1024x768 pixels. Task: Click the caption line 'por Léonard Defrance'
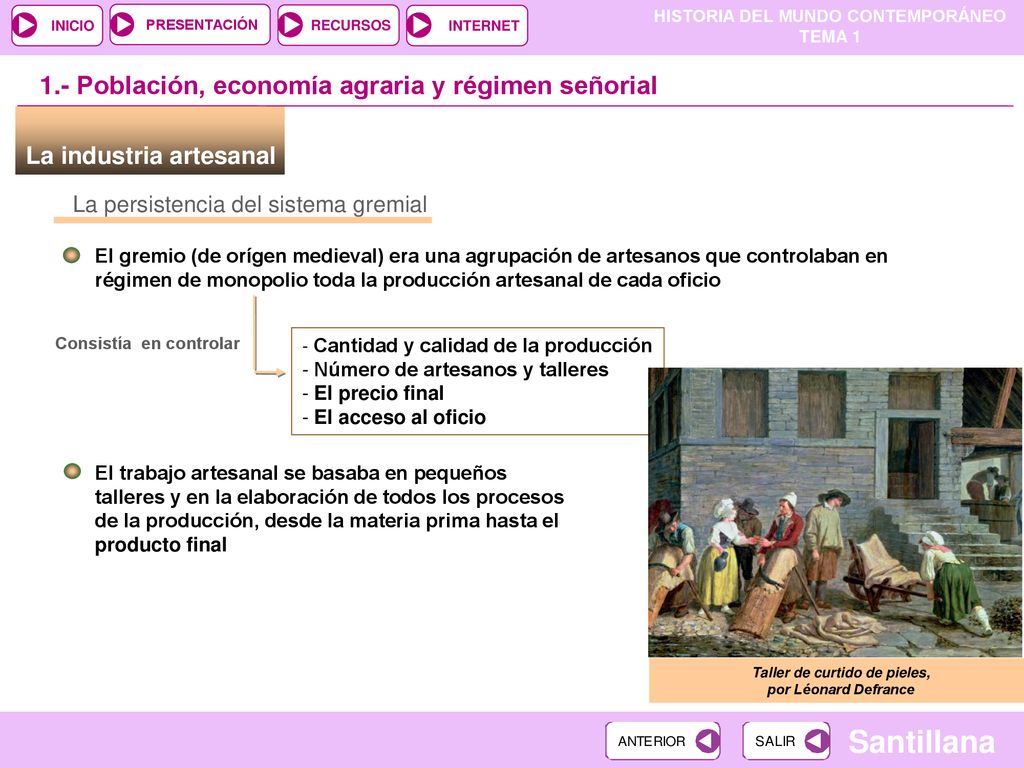(x=841, y=690)
